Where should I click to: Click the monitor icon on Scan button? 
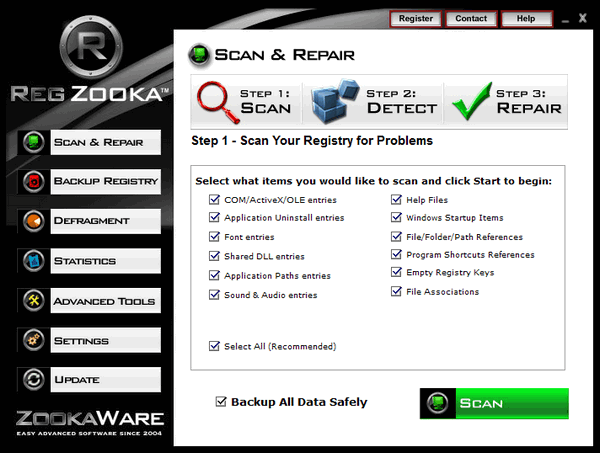tap(438, 403)
